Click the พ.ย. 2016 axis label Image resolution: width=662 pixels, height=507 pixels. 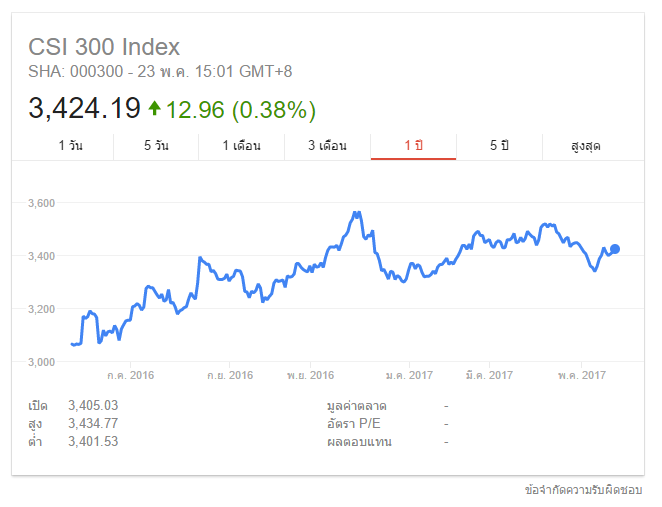coord(309,375)
